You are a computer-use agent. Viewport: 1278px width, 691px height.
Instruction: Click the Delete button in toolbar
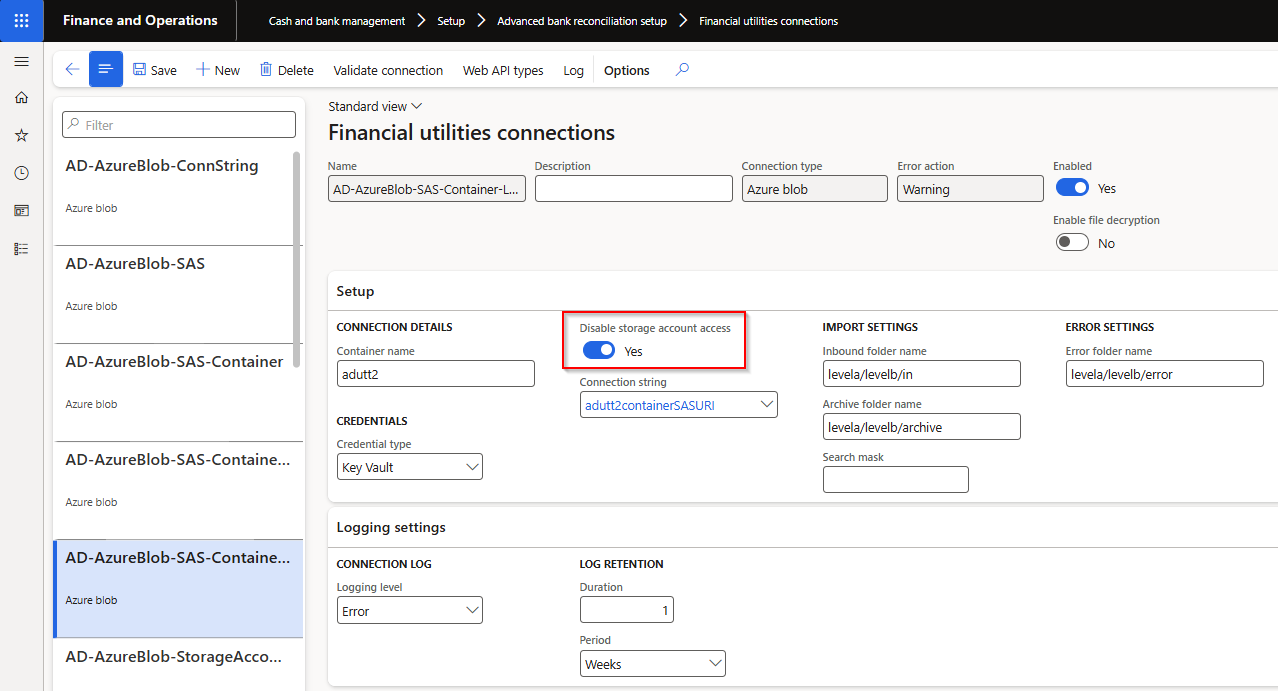point(286,70)
